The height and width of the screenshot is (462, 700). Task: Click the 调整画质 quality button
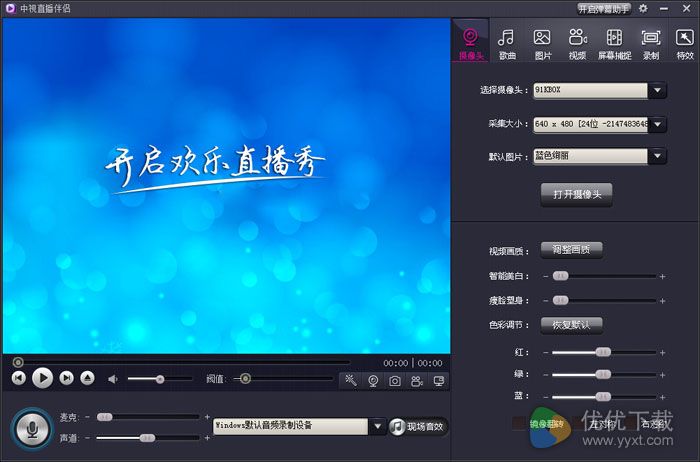pyautogui.click(x=571, y=250)
